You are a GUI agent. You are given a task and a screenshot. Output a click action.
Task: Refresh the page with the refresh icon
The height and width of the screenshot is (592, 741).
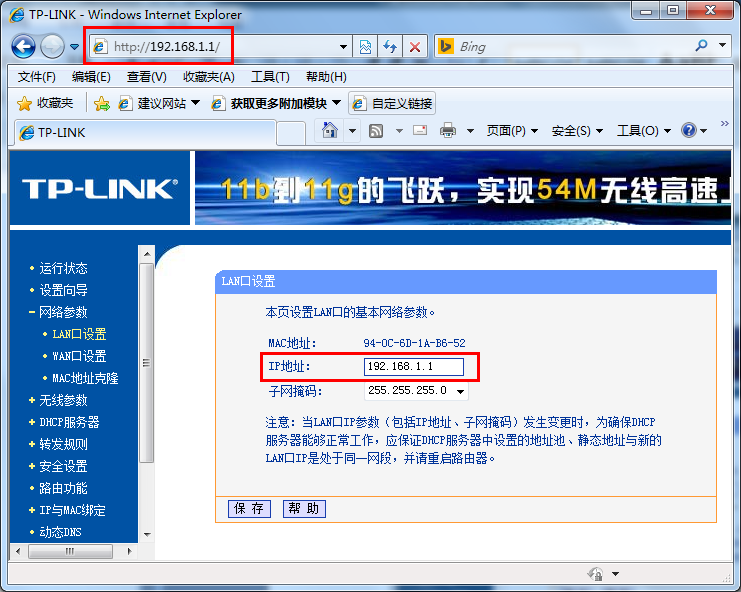390,47
